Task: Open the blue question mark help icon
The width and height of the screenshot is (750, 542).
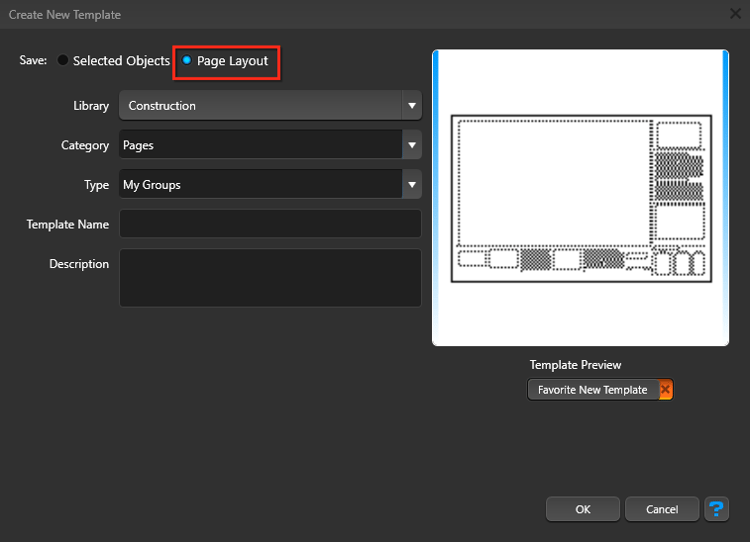Action: pos(716,509)
